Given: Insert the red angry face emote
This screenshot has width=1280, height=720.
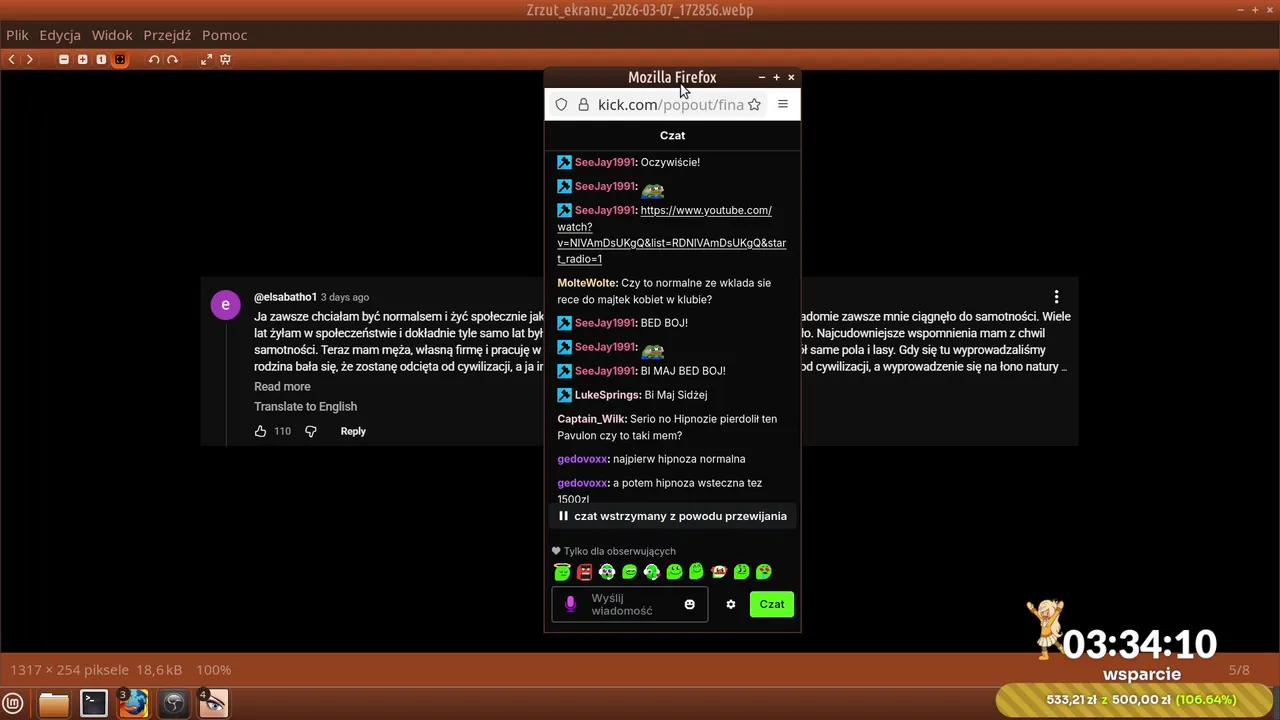Looking at the screenshot, I should pyautogui.click(x=585, y=572).
